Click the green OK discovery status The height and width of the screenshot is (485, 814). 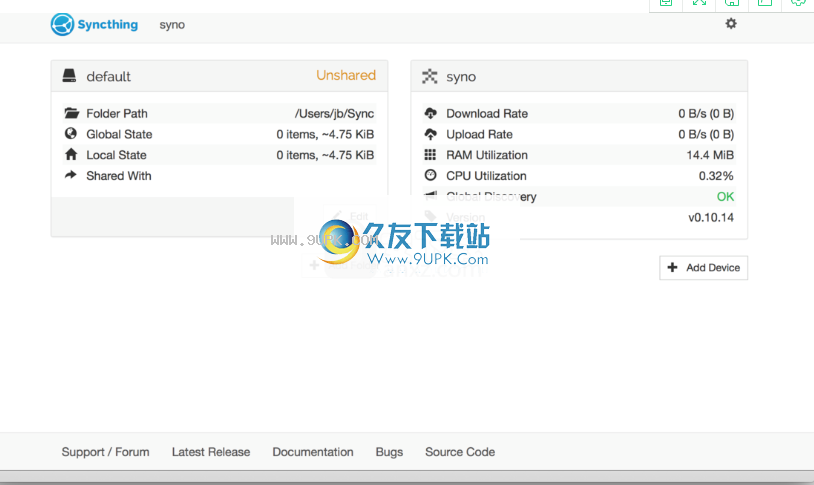(725, 197)
